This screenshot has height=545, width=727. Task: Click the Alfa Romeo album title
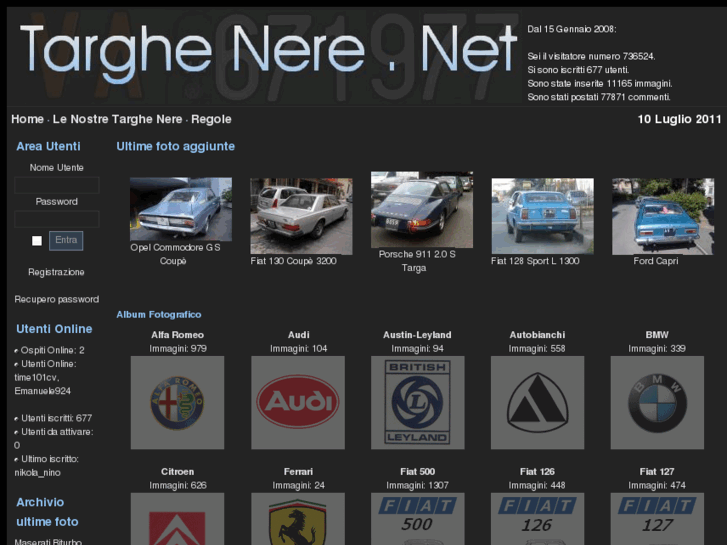click(x=177, y=335)
